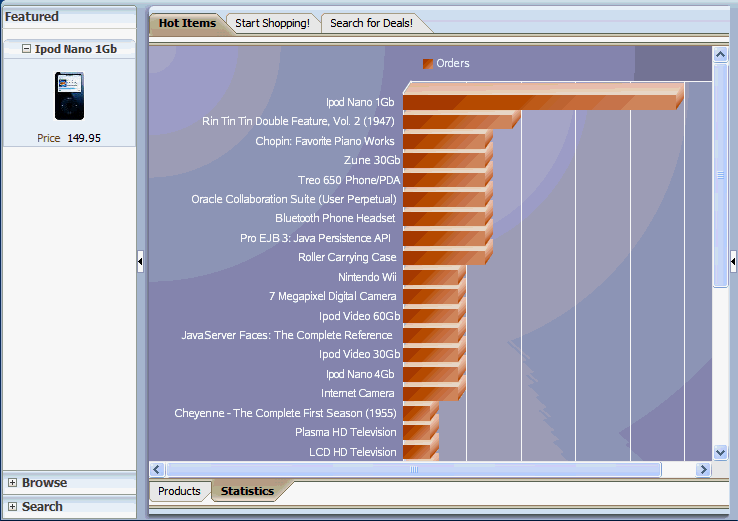The height and width of the screenshot is (521, 738).
Task: Click the horizontal scrollbar left arrow
Action: (x=157, y=469)
